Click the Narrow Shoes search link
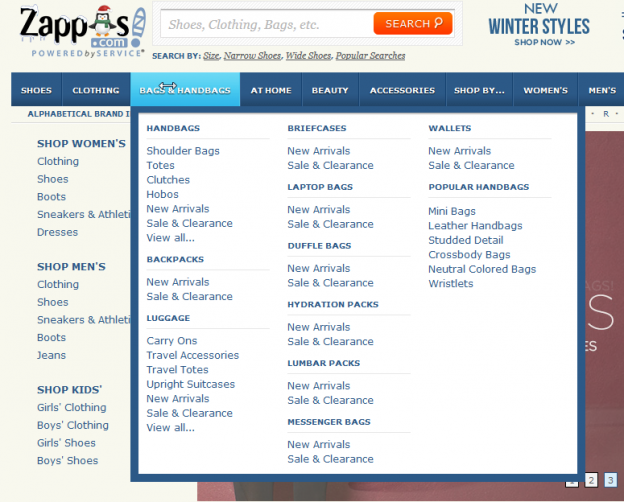 click(x=251, y=57)
